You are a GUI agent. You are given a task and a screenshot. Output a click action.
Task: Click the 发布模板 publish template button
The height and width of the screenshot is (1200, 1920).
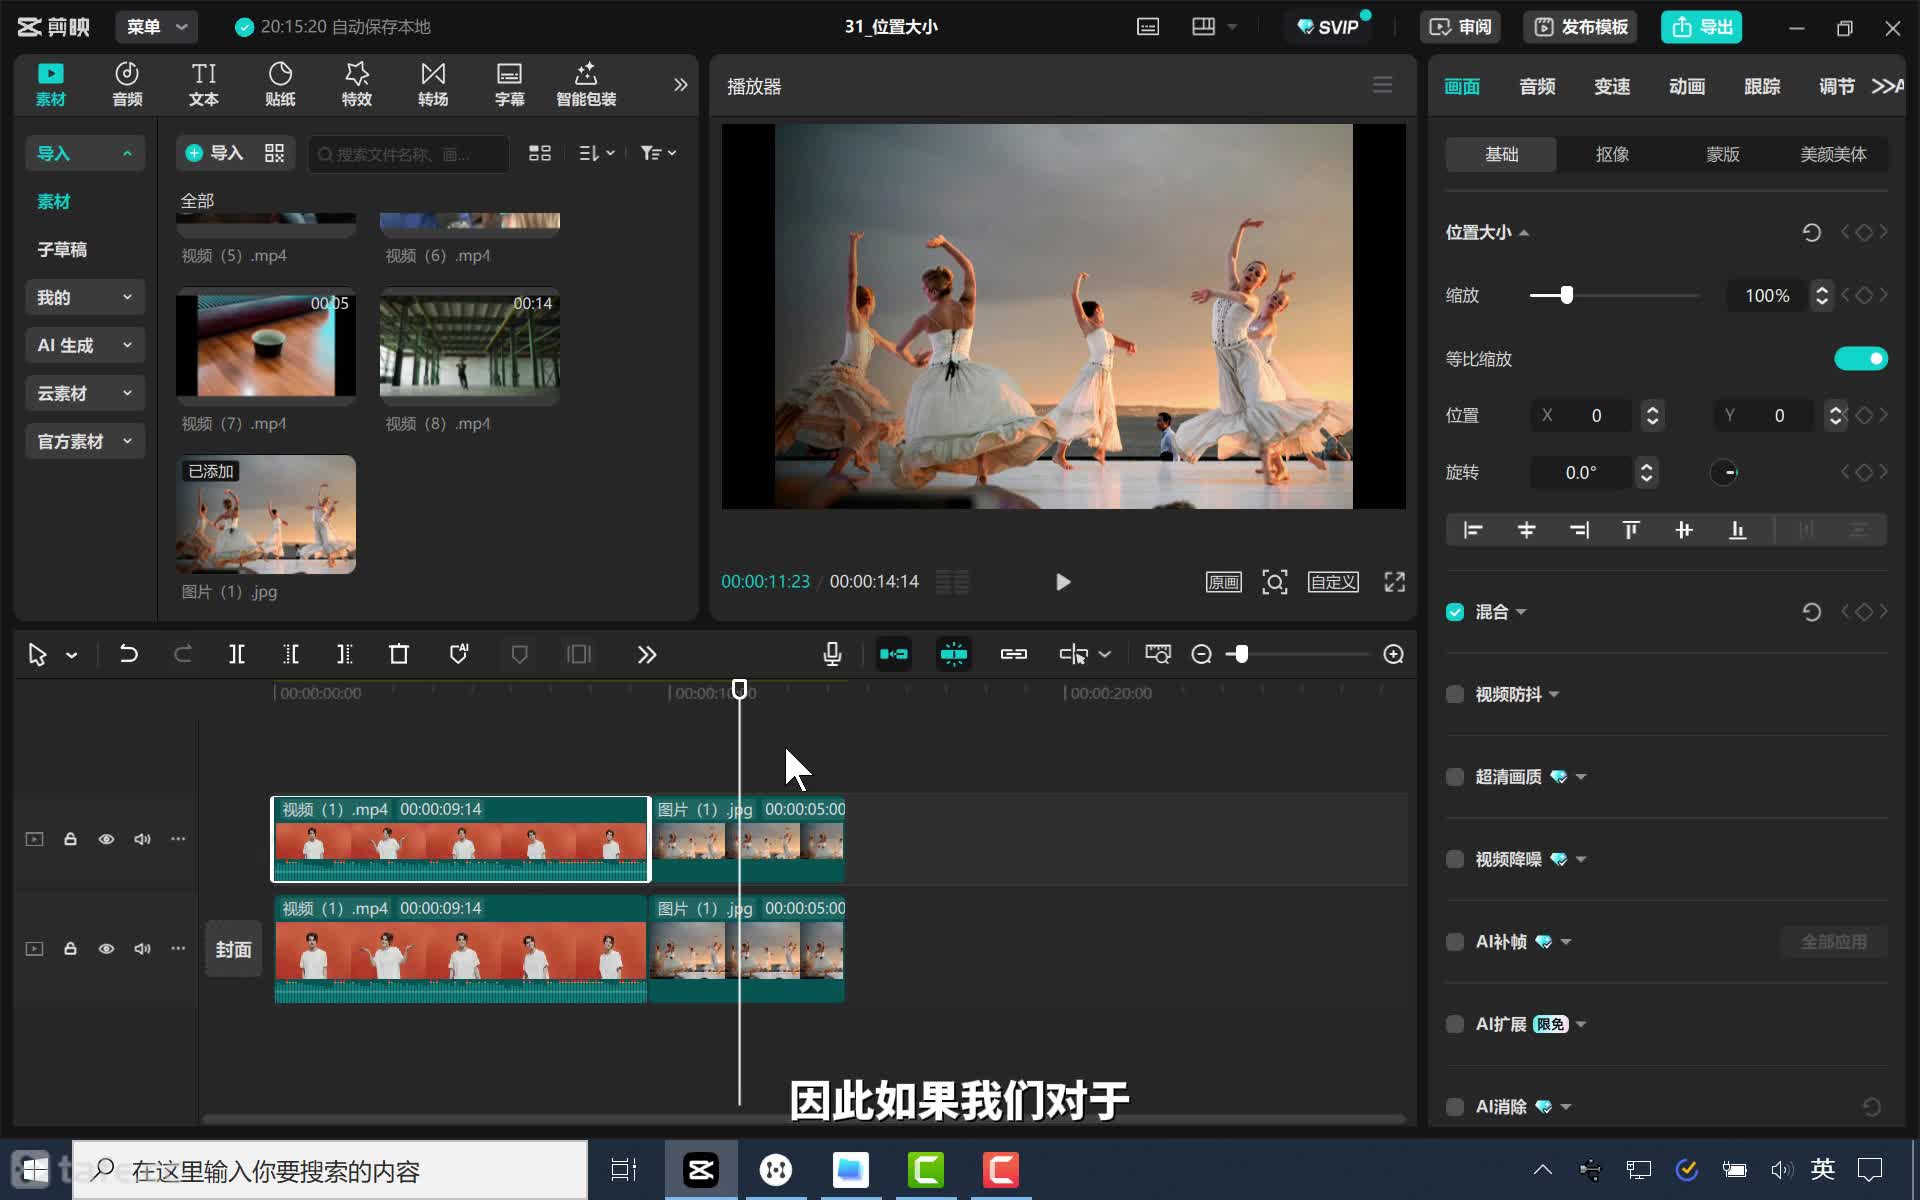(x=1582, y=27)
